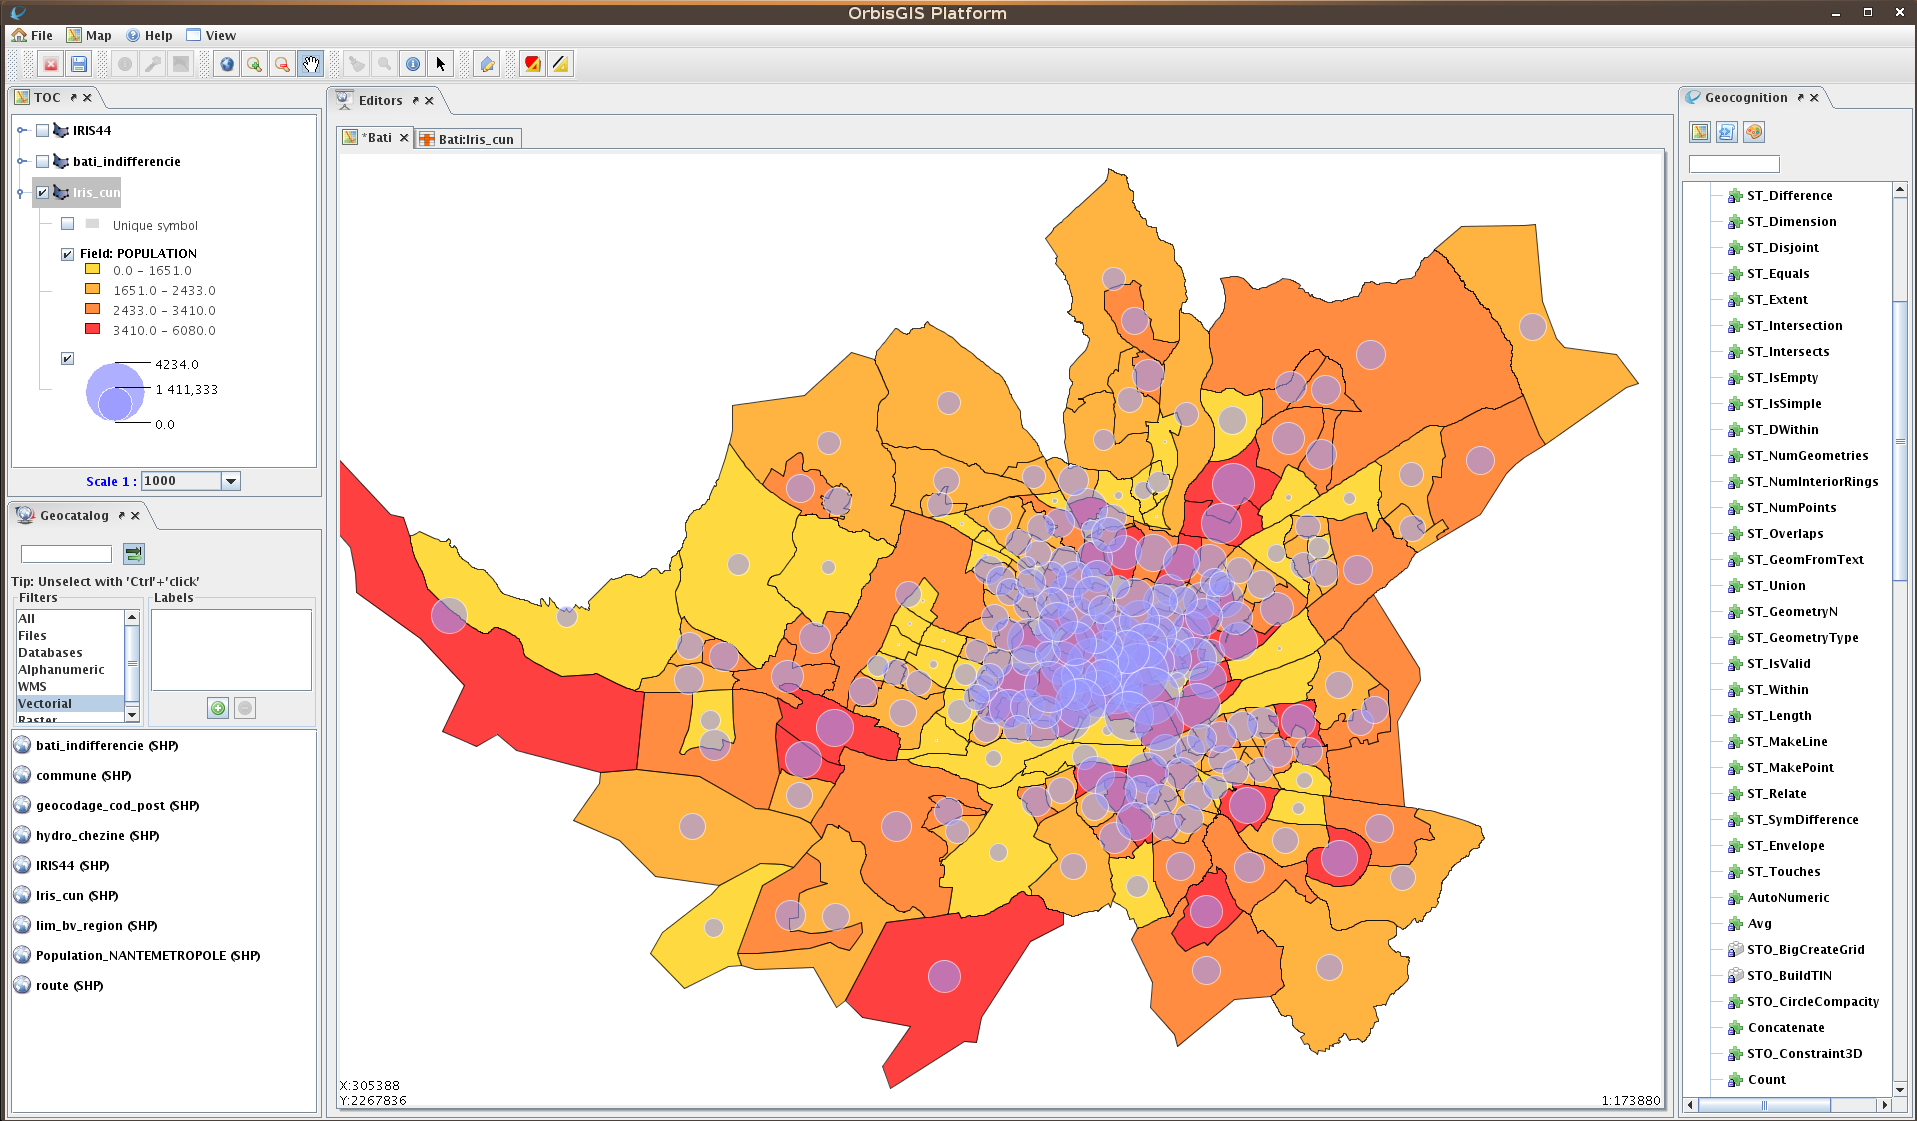Select ST_Intersection function in Geocognition
Viewport: 1917px width, 1121px height.
(1794, 325)
